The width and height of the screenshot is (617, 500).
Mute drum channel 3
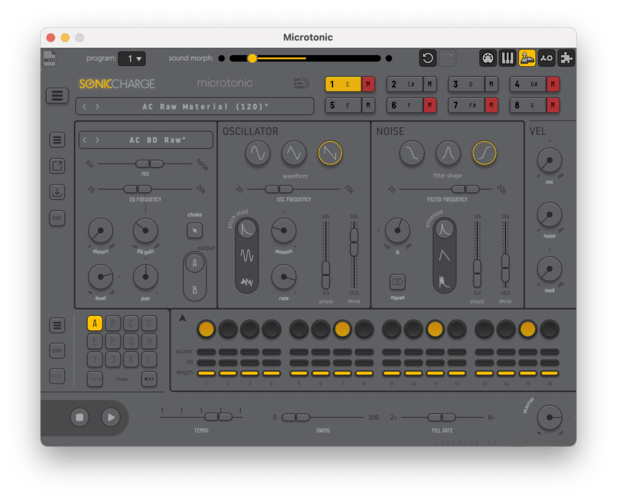click(x=491, y=84)
